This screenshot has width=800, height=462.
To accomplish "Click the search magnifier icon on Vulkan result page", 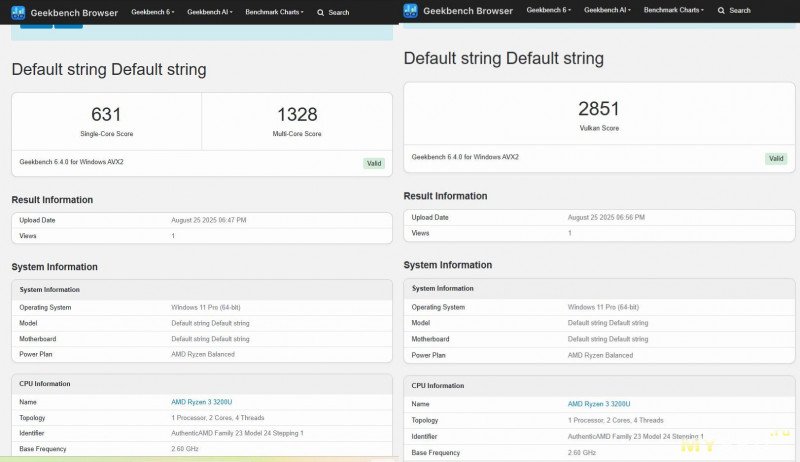I will coord(721,11).
